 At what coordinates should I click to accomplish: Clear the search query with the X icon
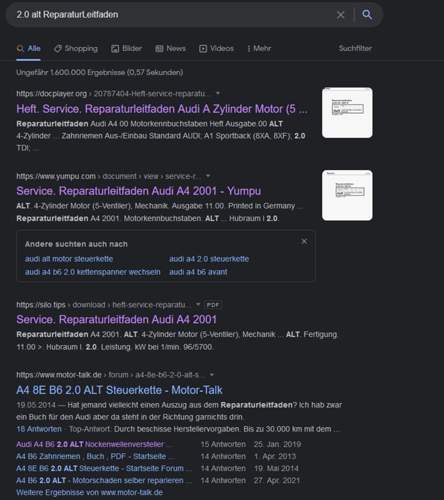coord(340,15)
